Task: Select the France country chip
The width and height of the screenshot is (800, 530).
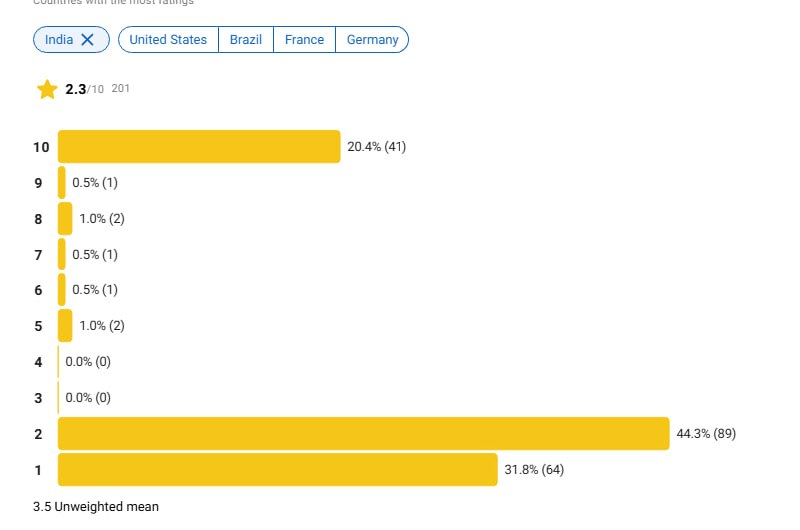Action: coord(305,40)
